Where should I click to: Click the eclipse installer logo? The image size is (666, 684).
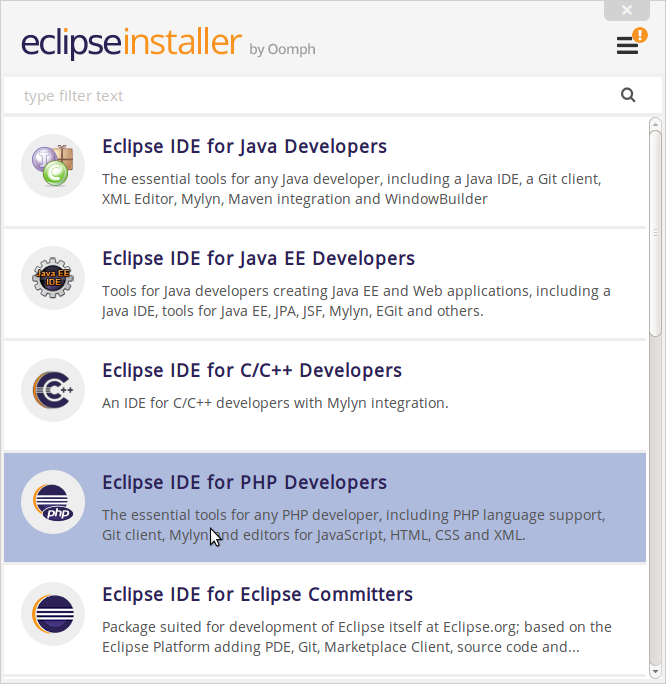click(x=131, y=42)
